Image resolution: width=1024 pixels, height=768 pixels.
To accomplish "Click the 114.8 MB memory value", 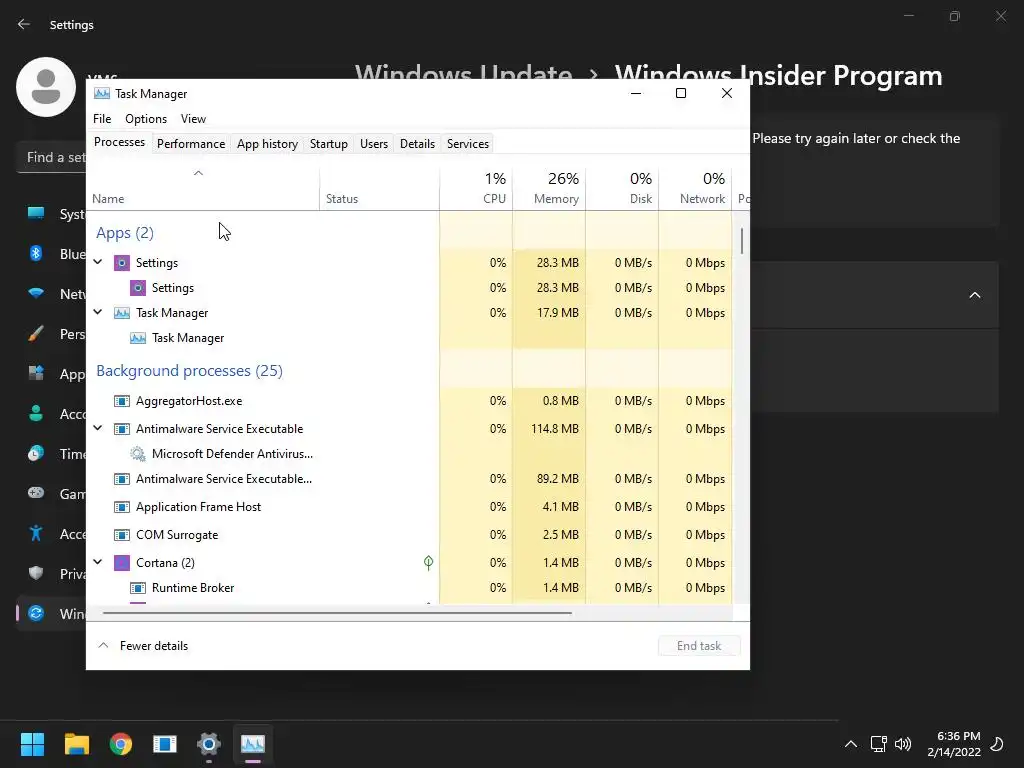I will point(554,429).
